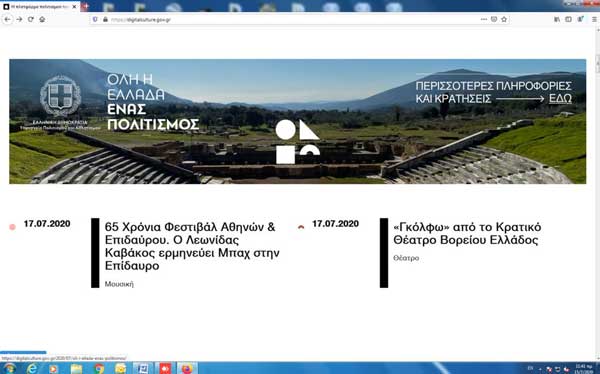
Task: Click the Pocket save icon
Action: 494,19
